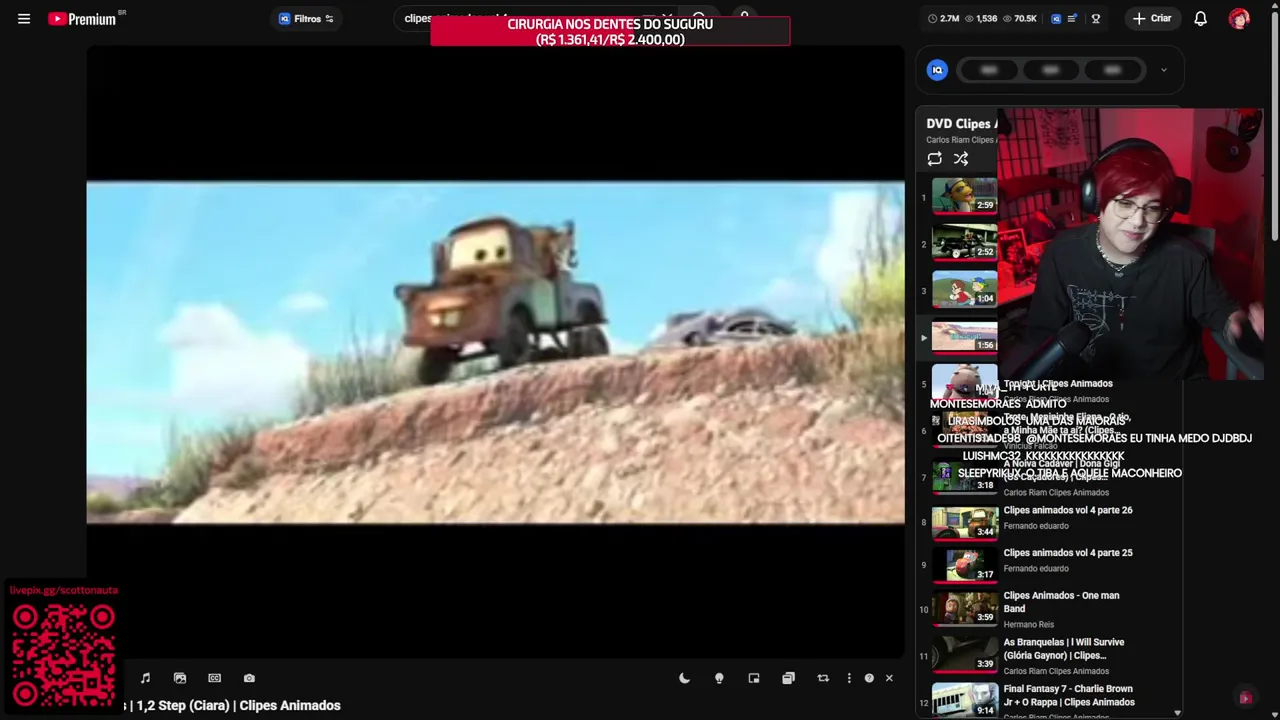The image size is (1280, 720).
Task: Click the blue IQ icon in stats bar
Action: point(1056,19)
